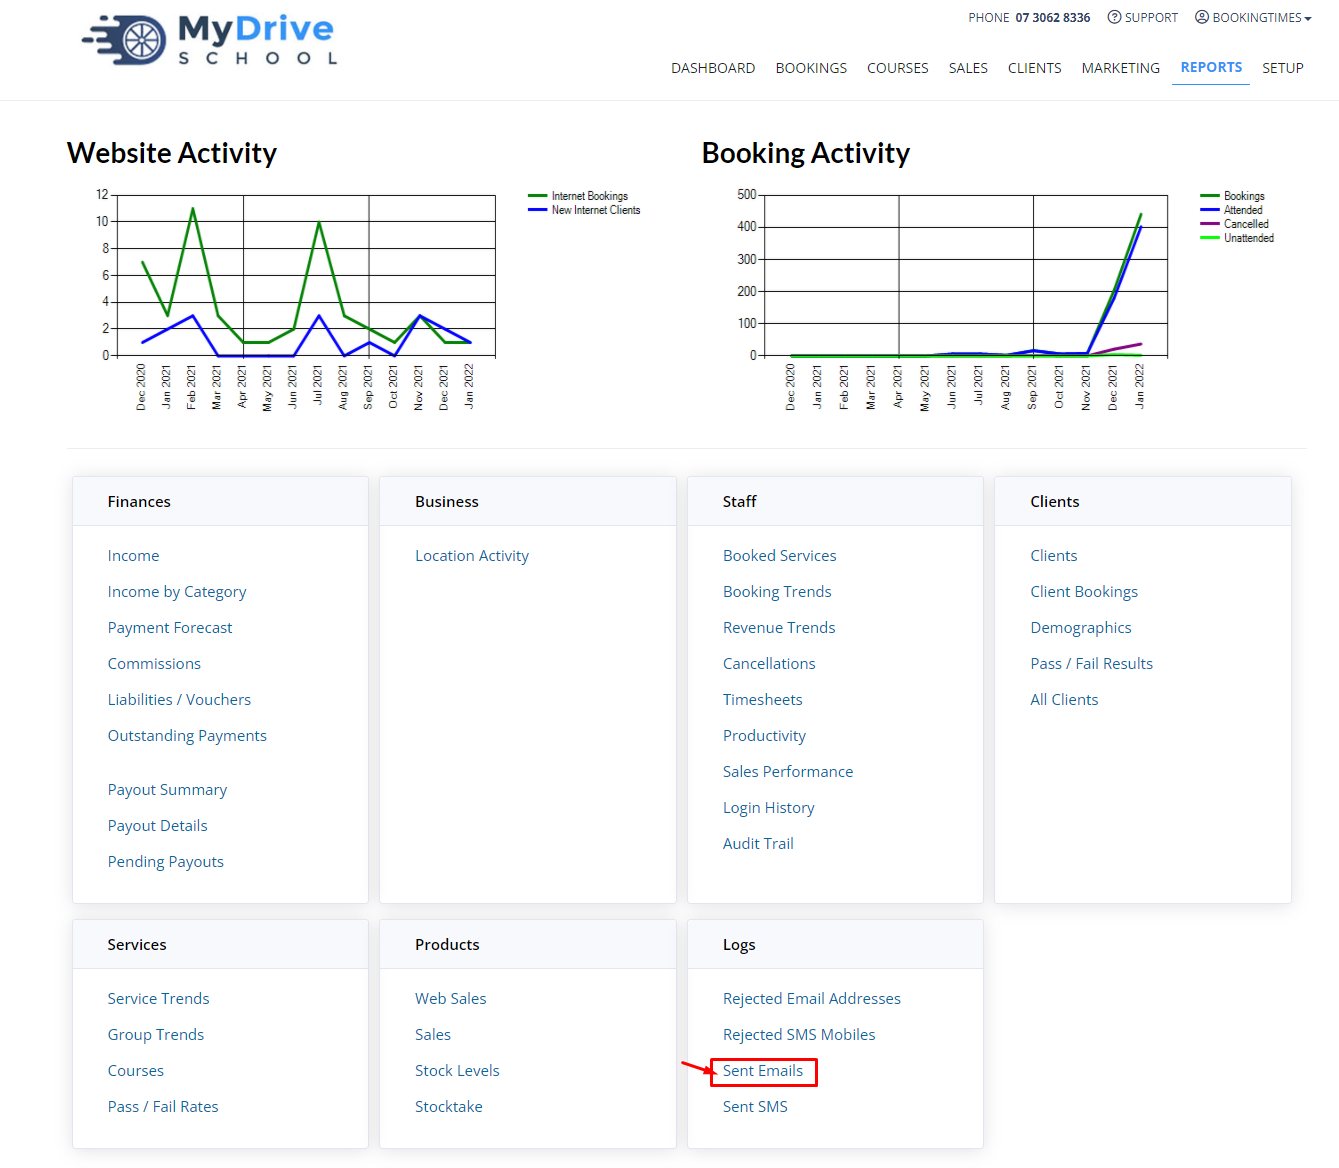The height and width of the screenshot is (1168, 1339).
Task: Open Pass / Fail Results report
Action: click(x=1091, y=663)
